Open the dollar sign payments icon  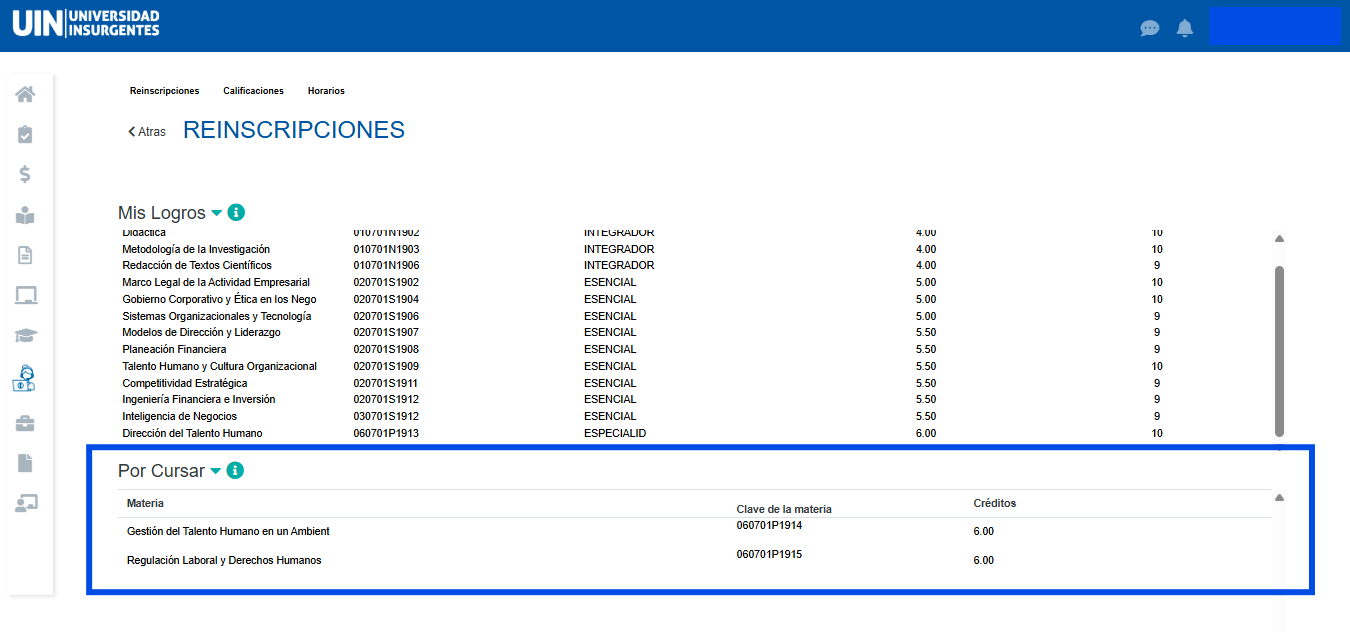26,174
